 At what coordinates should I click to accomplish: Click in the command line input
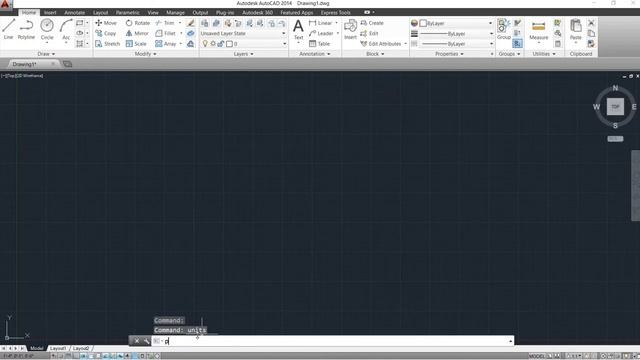point(333,341)
